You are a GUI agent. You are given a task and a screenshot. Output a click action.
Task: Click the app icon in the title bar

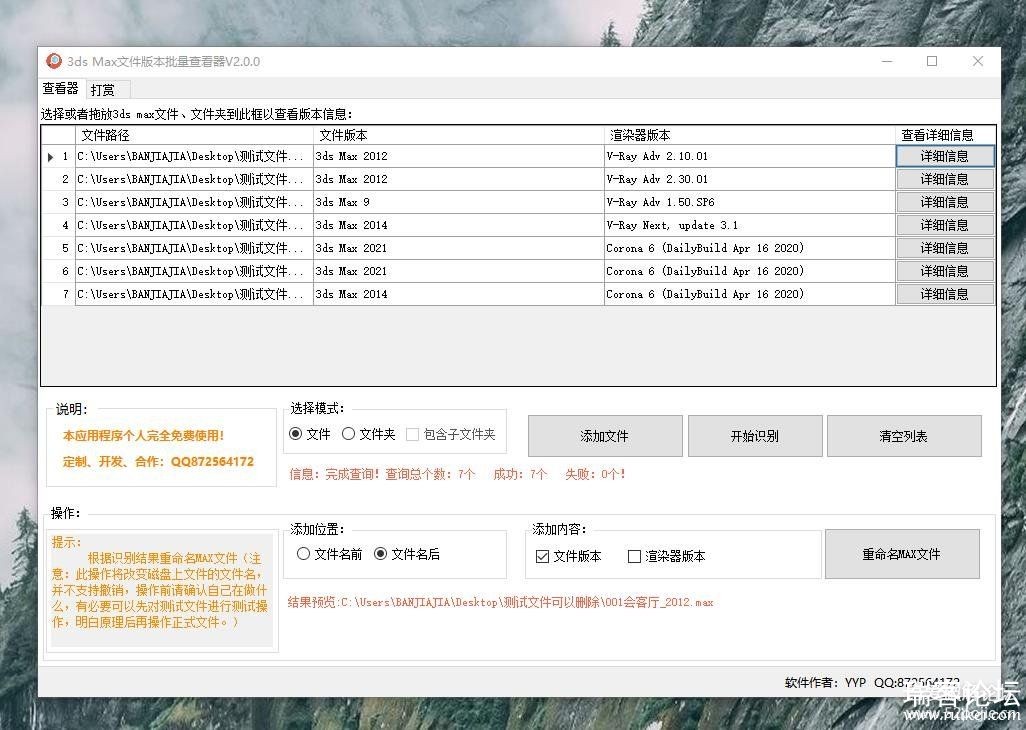(x=54, y=61)
